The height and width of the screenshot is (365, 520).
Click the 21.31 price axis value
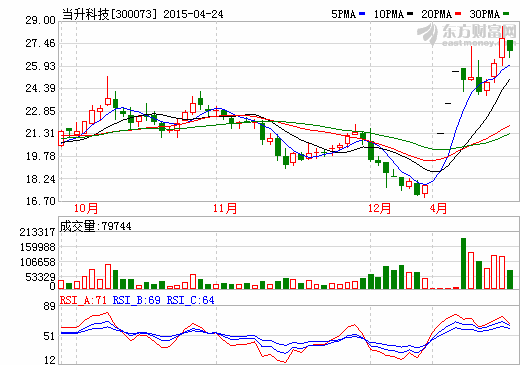pos(40,133)
